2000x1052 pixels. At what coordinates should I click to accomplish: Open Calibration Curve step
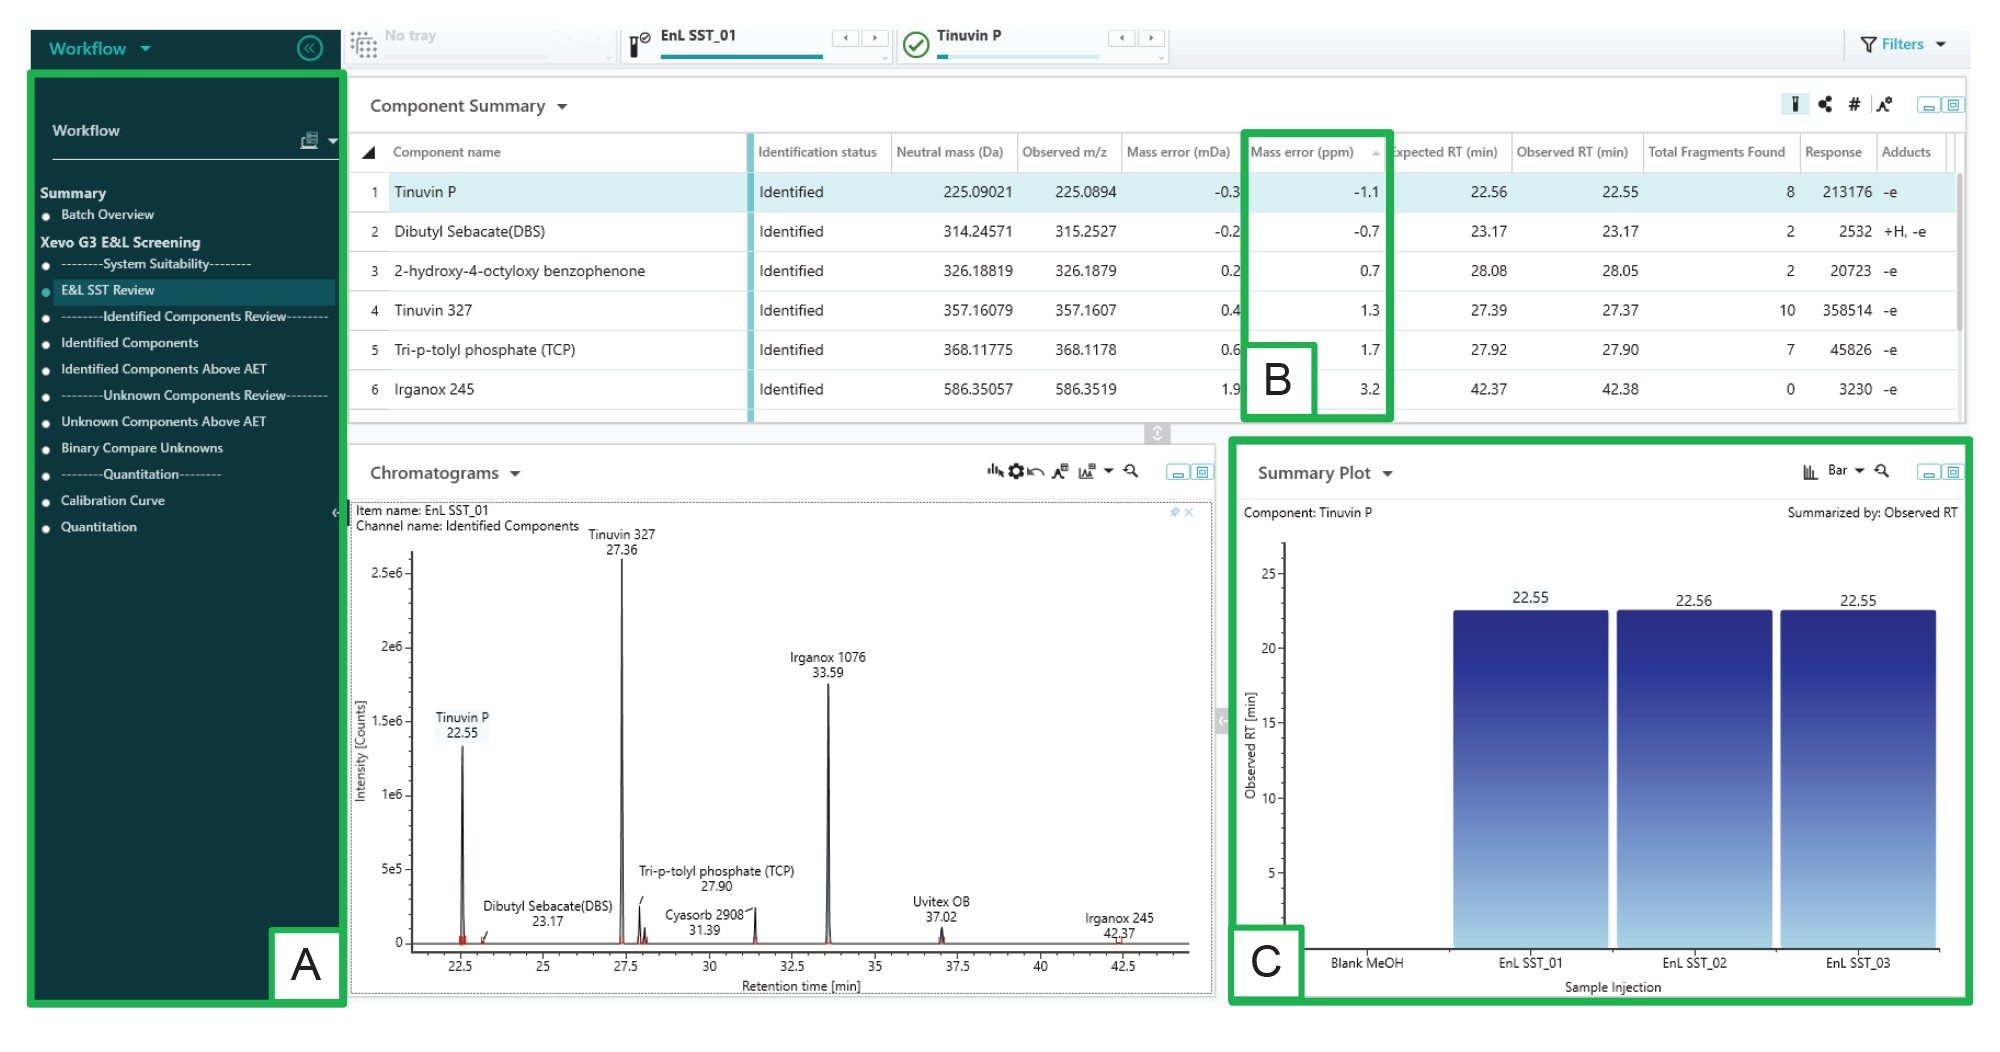(x=112, y=501)
